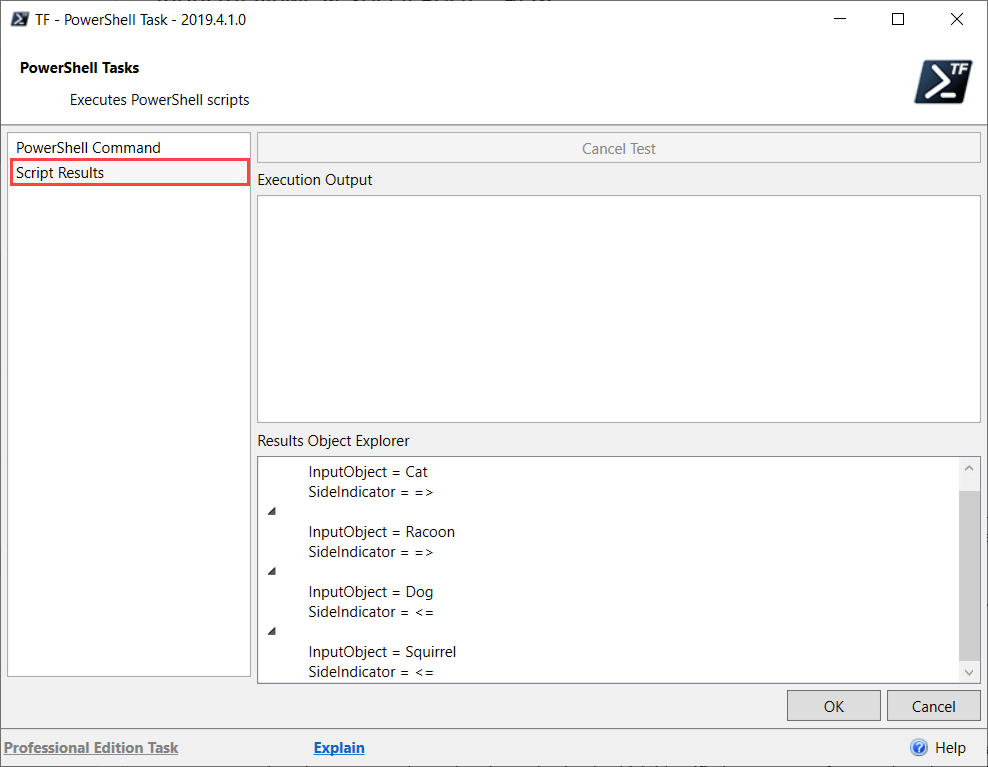Collapse the entry above InputObject Racoon
Screen dimensions: 988x767
270,510
